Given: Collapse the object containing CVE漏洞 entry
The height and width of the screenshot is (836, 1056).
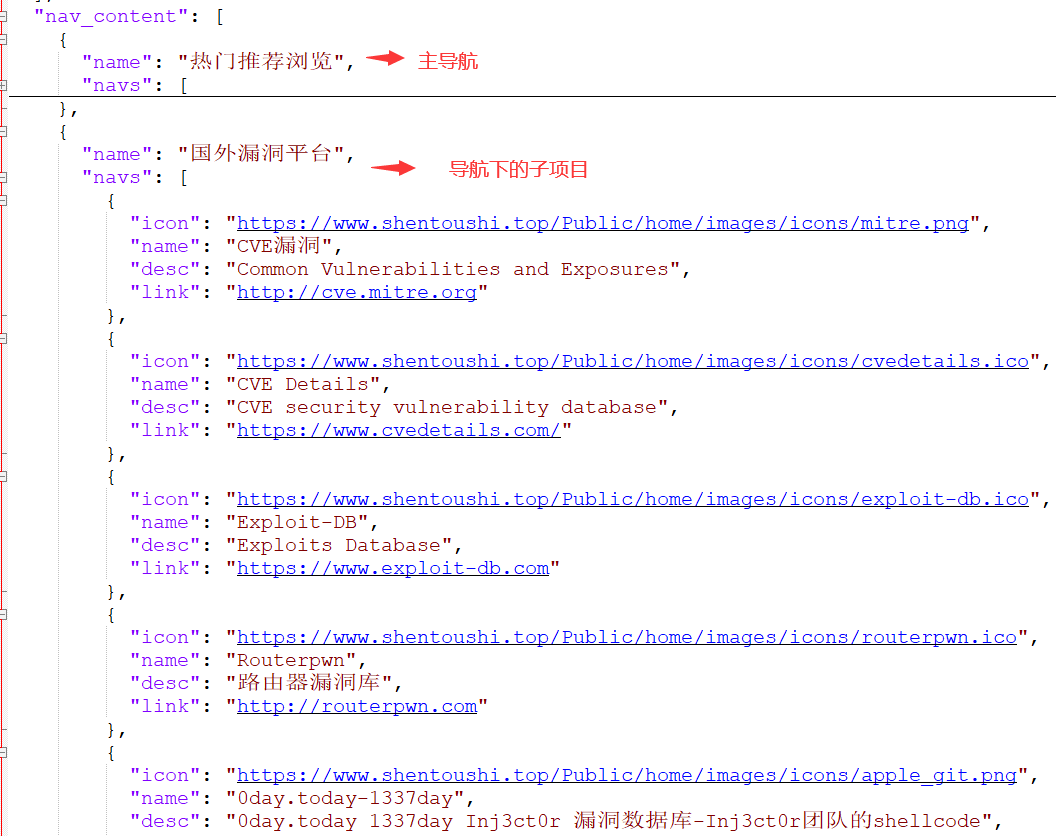Looking at the screenshot, I should (x=3, y=200).
